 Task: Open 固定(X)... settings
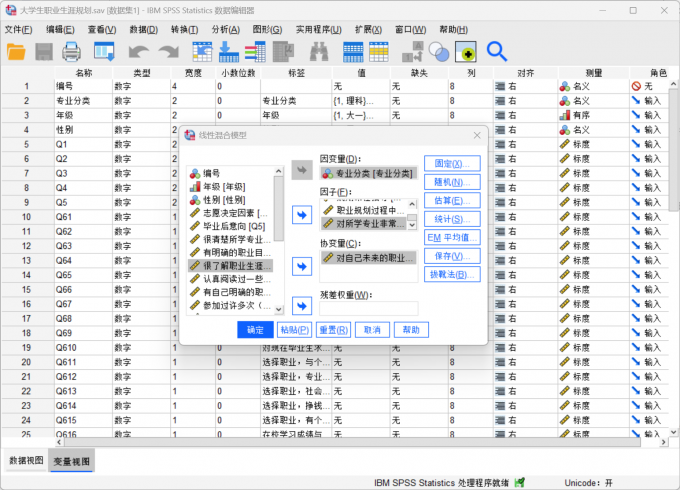(452, 163)
